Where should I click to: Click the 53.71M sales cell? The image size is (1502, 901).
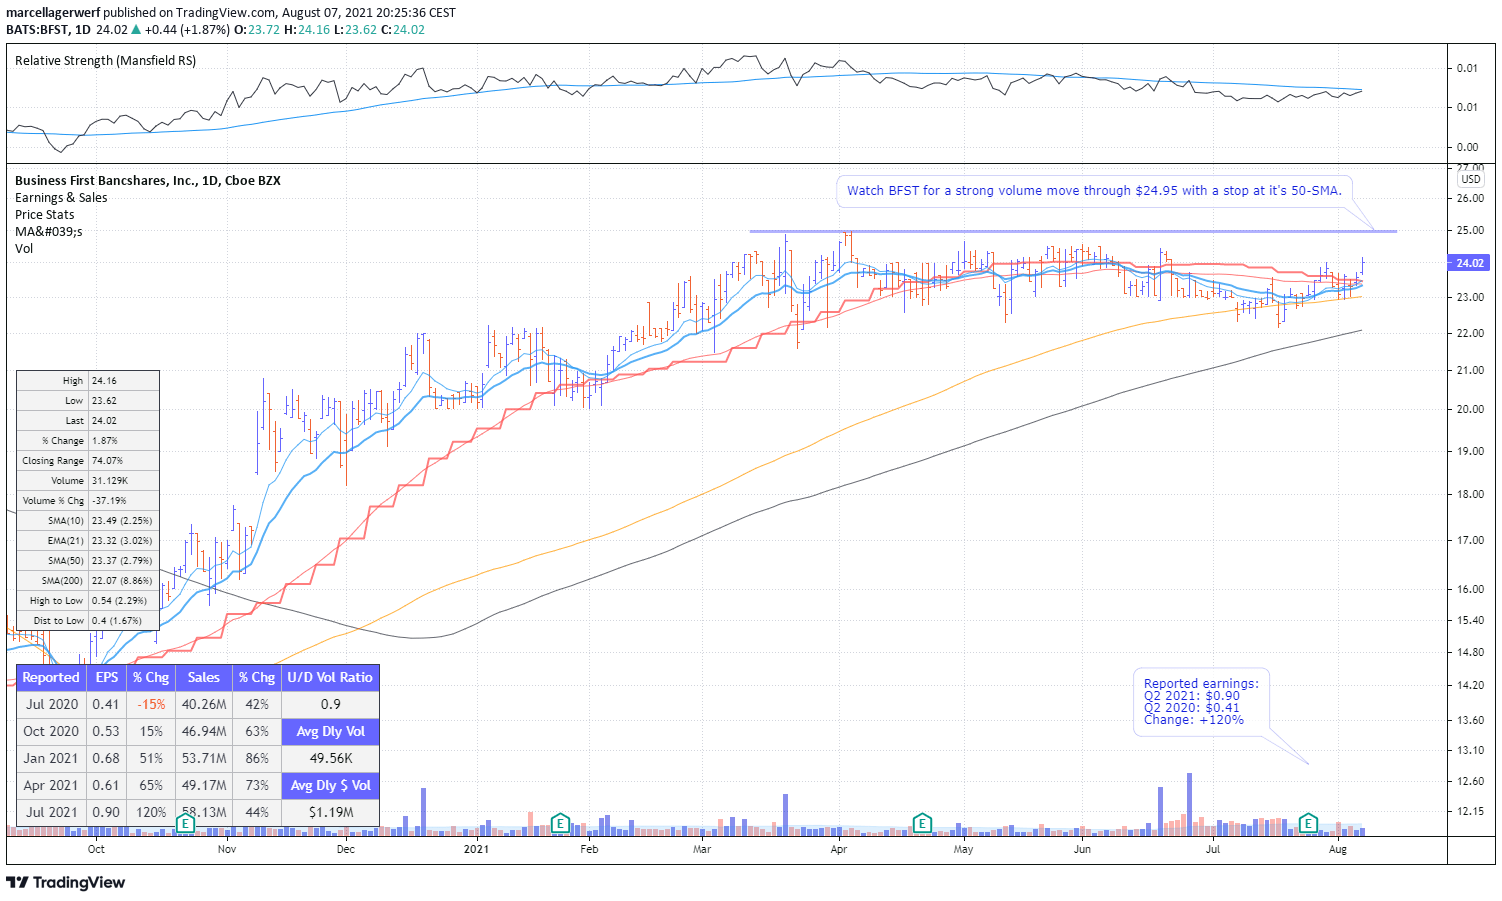(x=204, y=759)
